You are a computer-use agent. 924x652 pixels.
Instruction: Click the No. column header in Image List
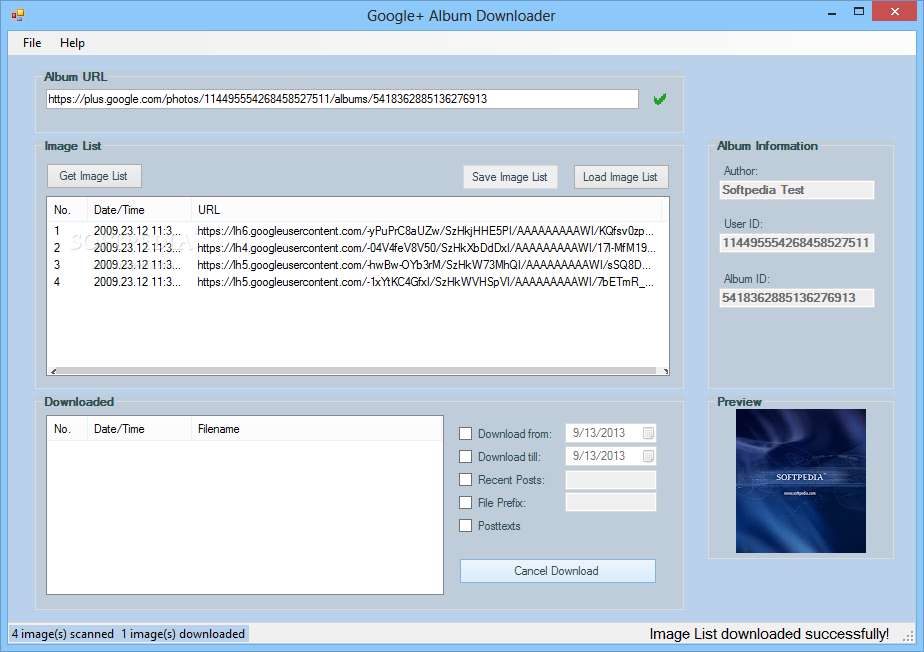(x=67, y=210)
